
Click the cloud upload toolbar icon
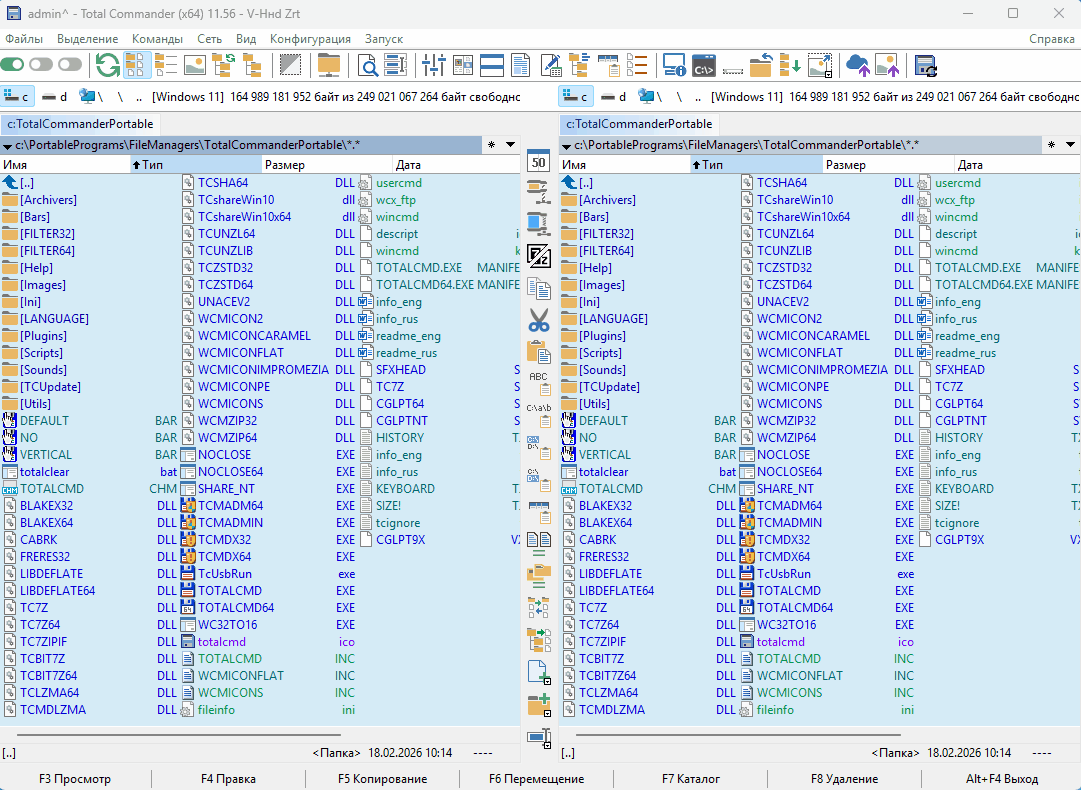point(858,66)
